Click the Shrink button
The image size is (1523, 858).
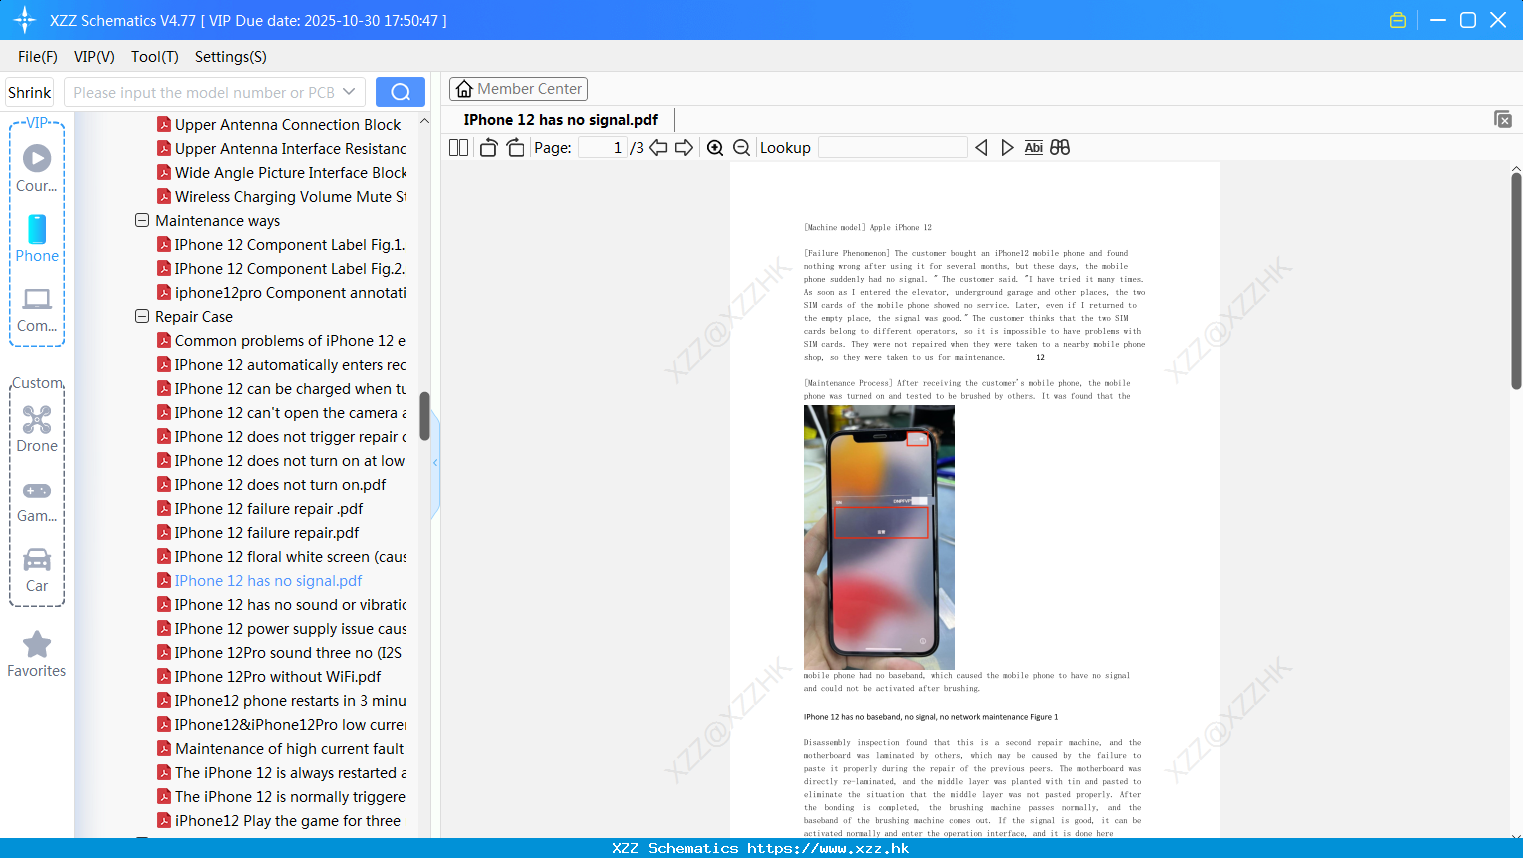(30, 92)
